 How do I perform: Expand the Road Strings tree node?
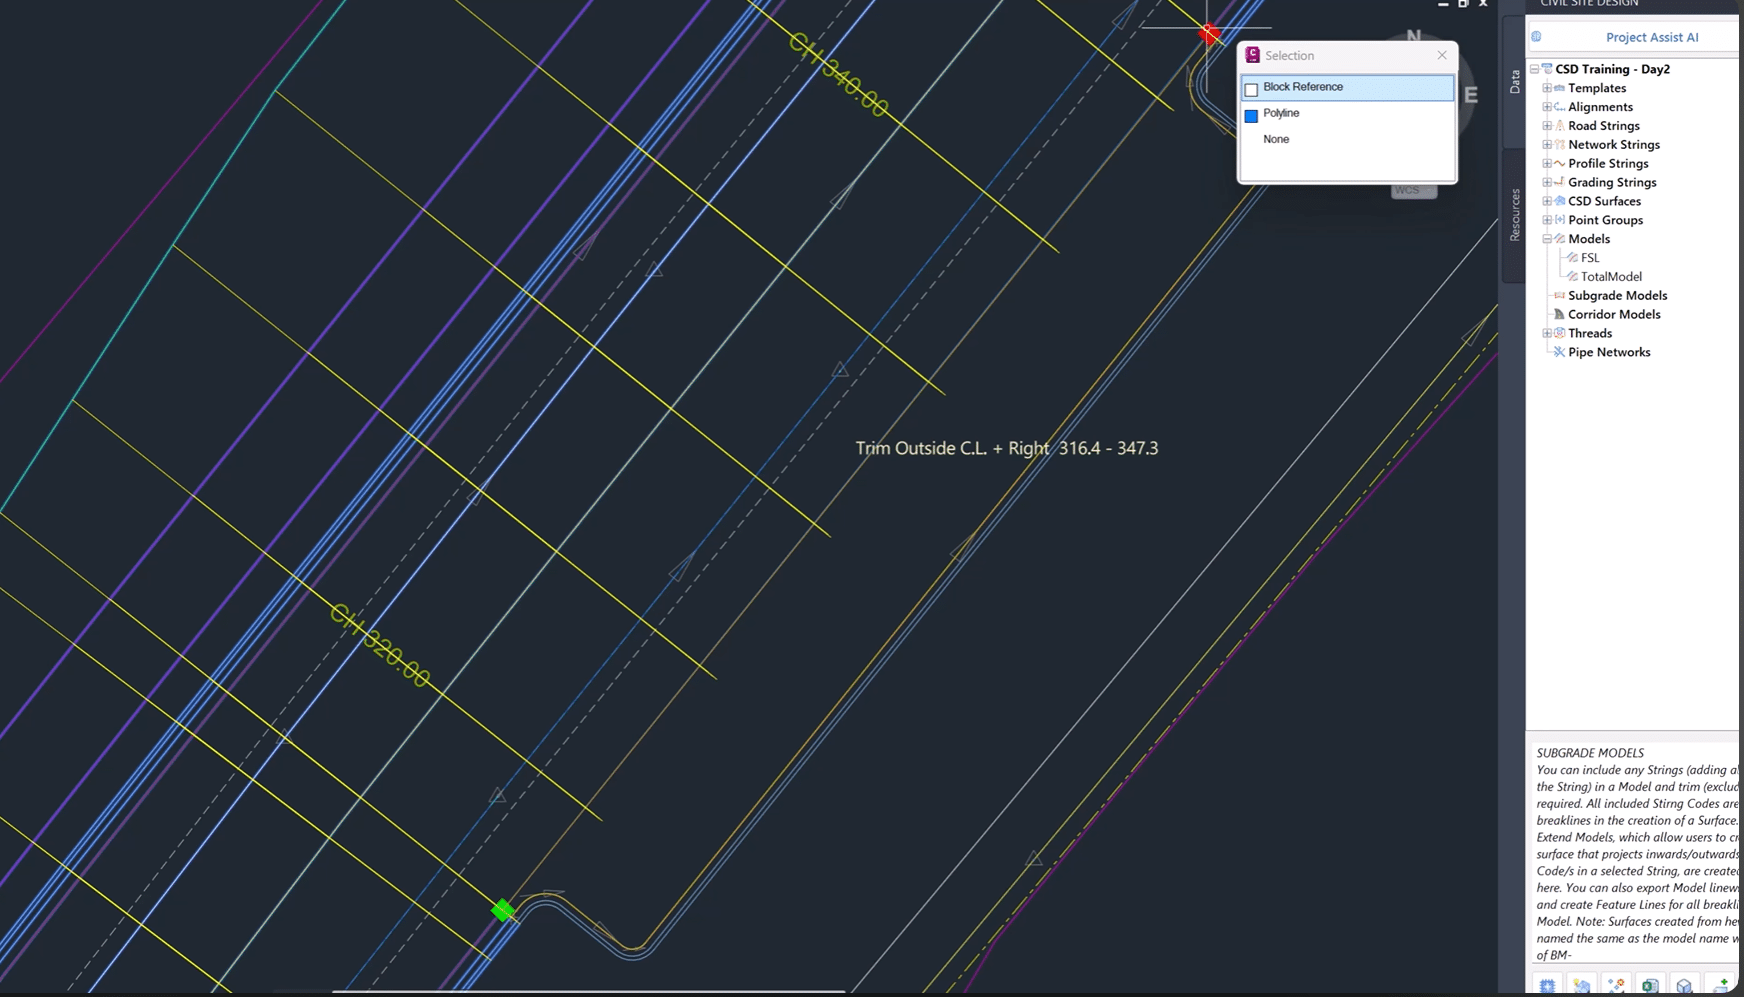tap(1547, 126)
